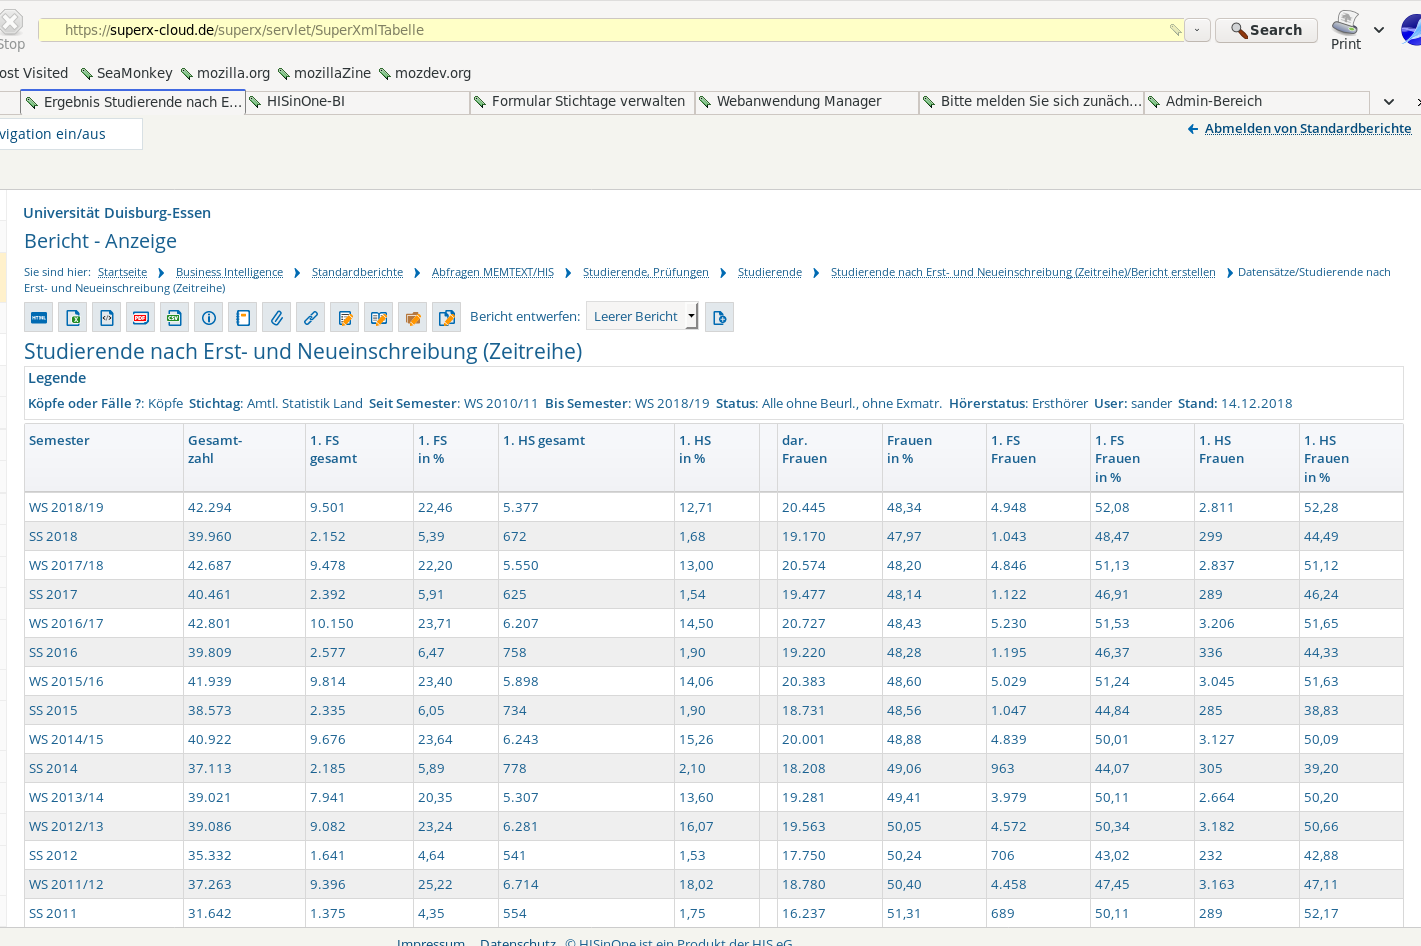
Task: Export report to Excel icon
Action: [73, 318]
